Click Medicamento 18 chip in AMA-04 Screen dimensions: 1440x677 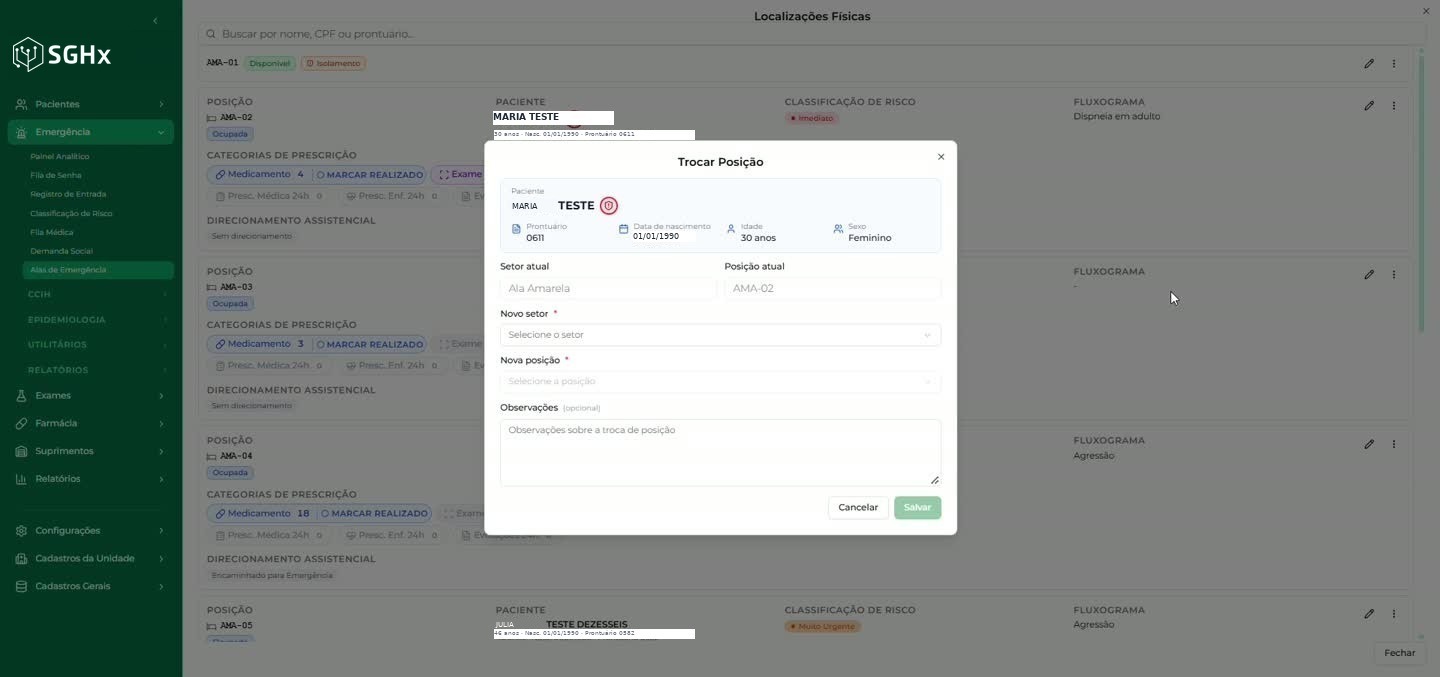pyautogui.click(x=262, y=514)
